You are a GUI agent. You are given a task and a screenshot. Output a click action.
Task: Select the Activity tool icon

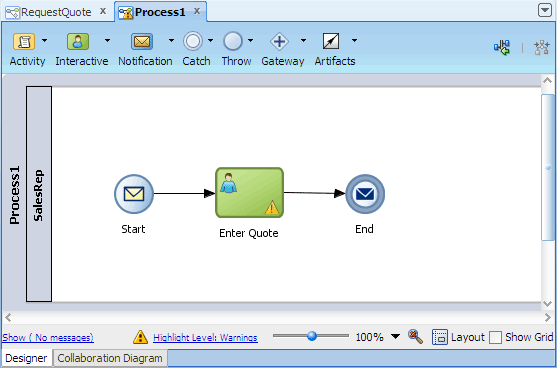click(x=24, y=41)
